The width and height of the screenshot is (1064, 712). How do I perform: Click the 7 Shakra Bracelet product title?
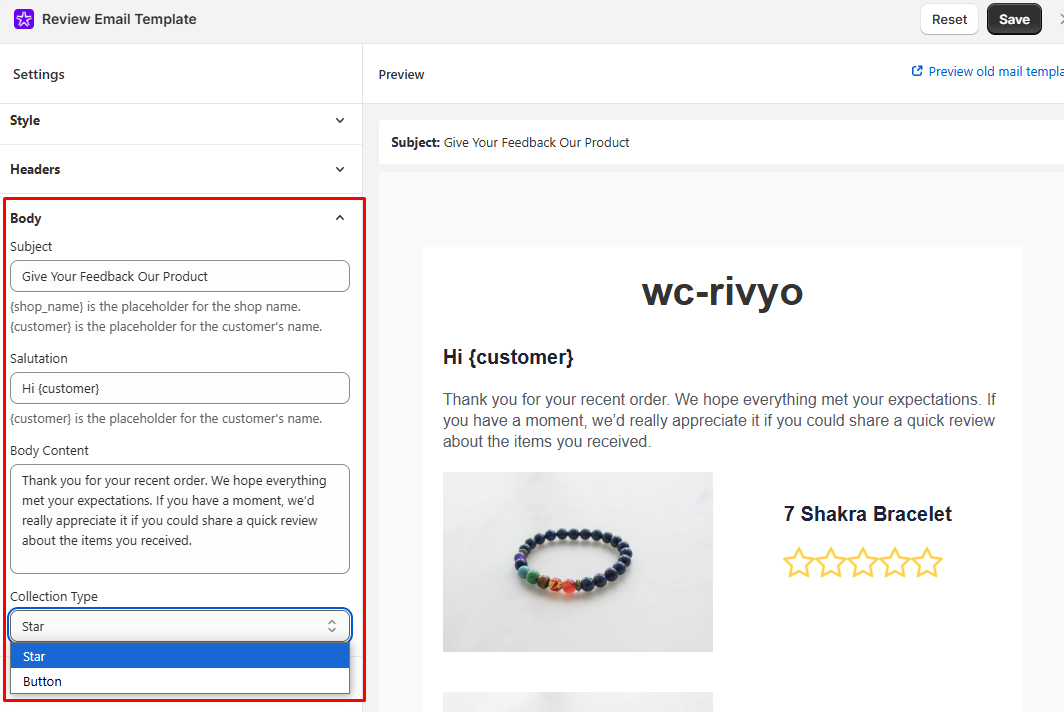click(x=867, y=514)
